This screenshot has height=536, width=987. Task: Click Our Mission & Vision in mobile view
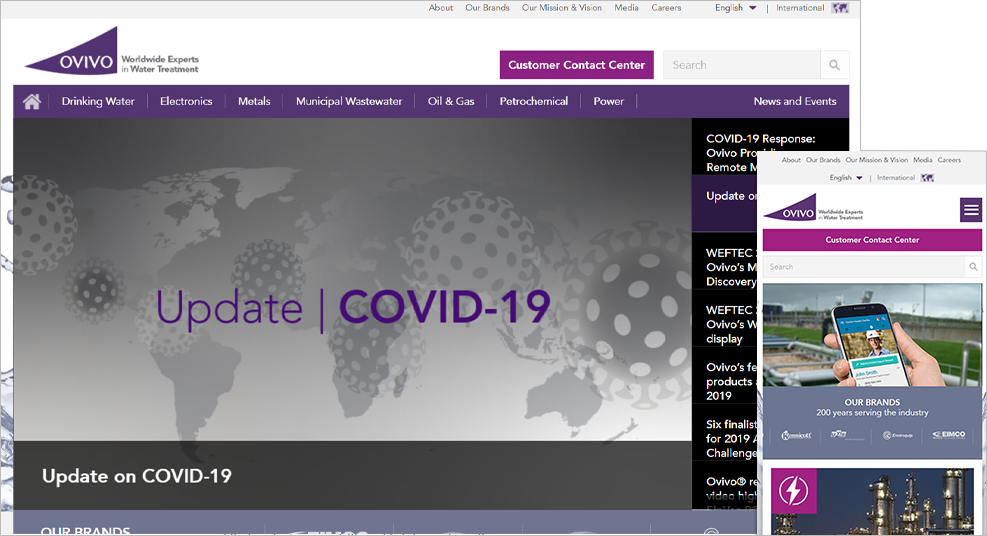(876, 160)
